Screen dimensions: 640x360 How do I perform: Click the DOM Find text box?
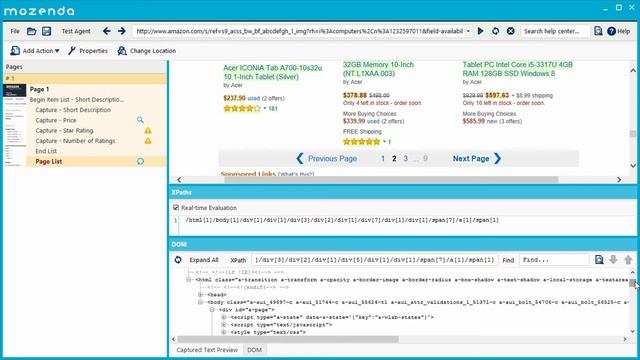[x=554, y=260]
